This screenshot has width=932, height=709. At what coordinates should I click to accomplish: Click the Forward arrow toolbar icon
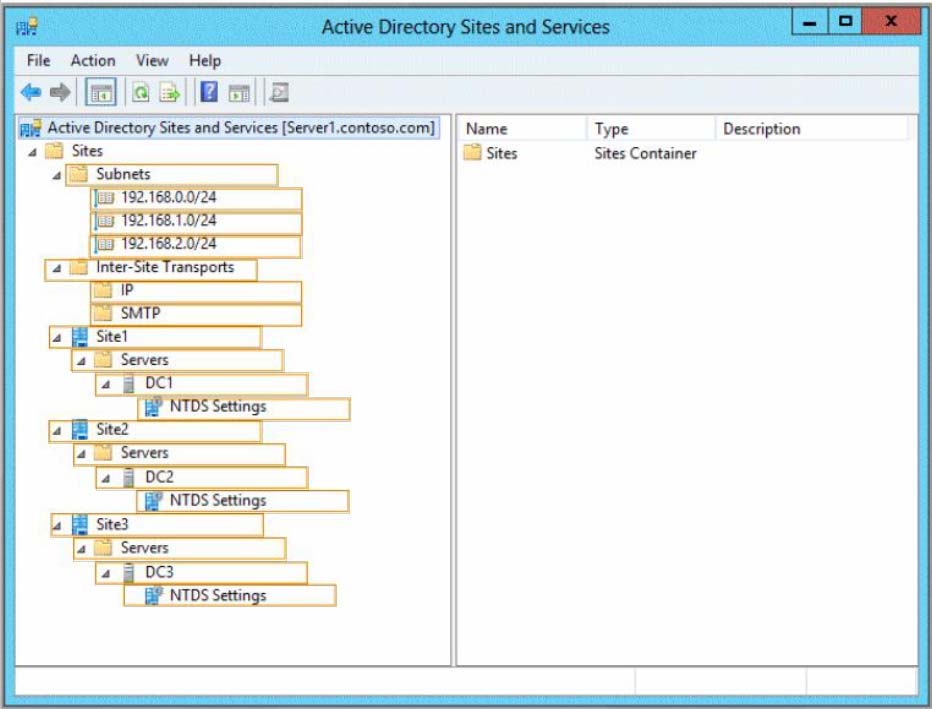(60, 93)
